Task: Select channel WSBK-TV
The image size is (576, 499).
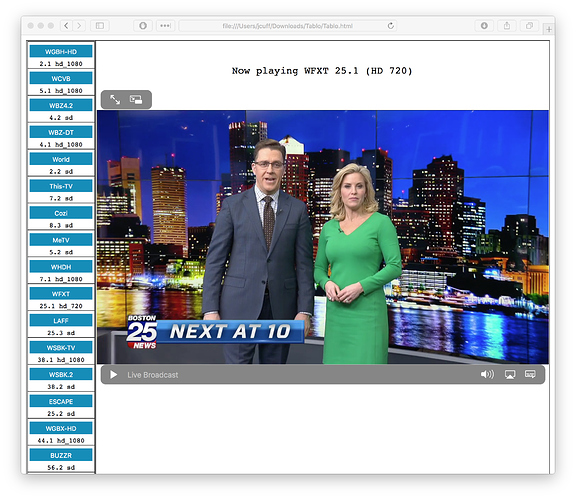Action: coord(61,347)
